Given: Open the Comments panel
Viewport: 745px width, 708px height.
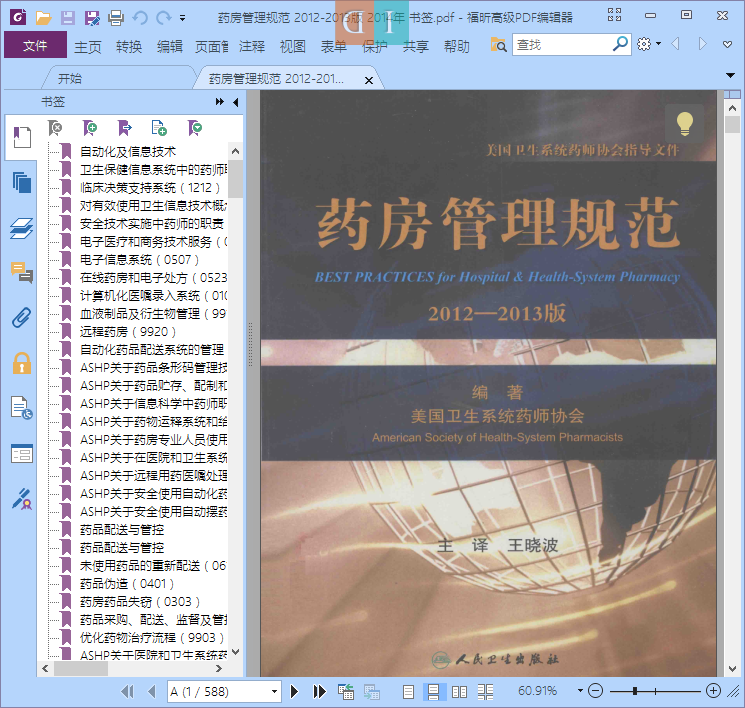Looking at the screenshot, I should click(x=21, y=273).
